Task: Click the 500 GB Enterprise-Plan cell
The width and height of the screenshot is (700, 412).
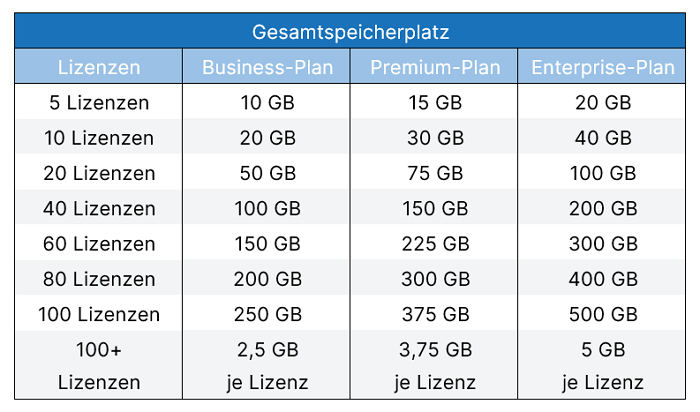Action: tap(603, 315)
